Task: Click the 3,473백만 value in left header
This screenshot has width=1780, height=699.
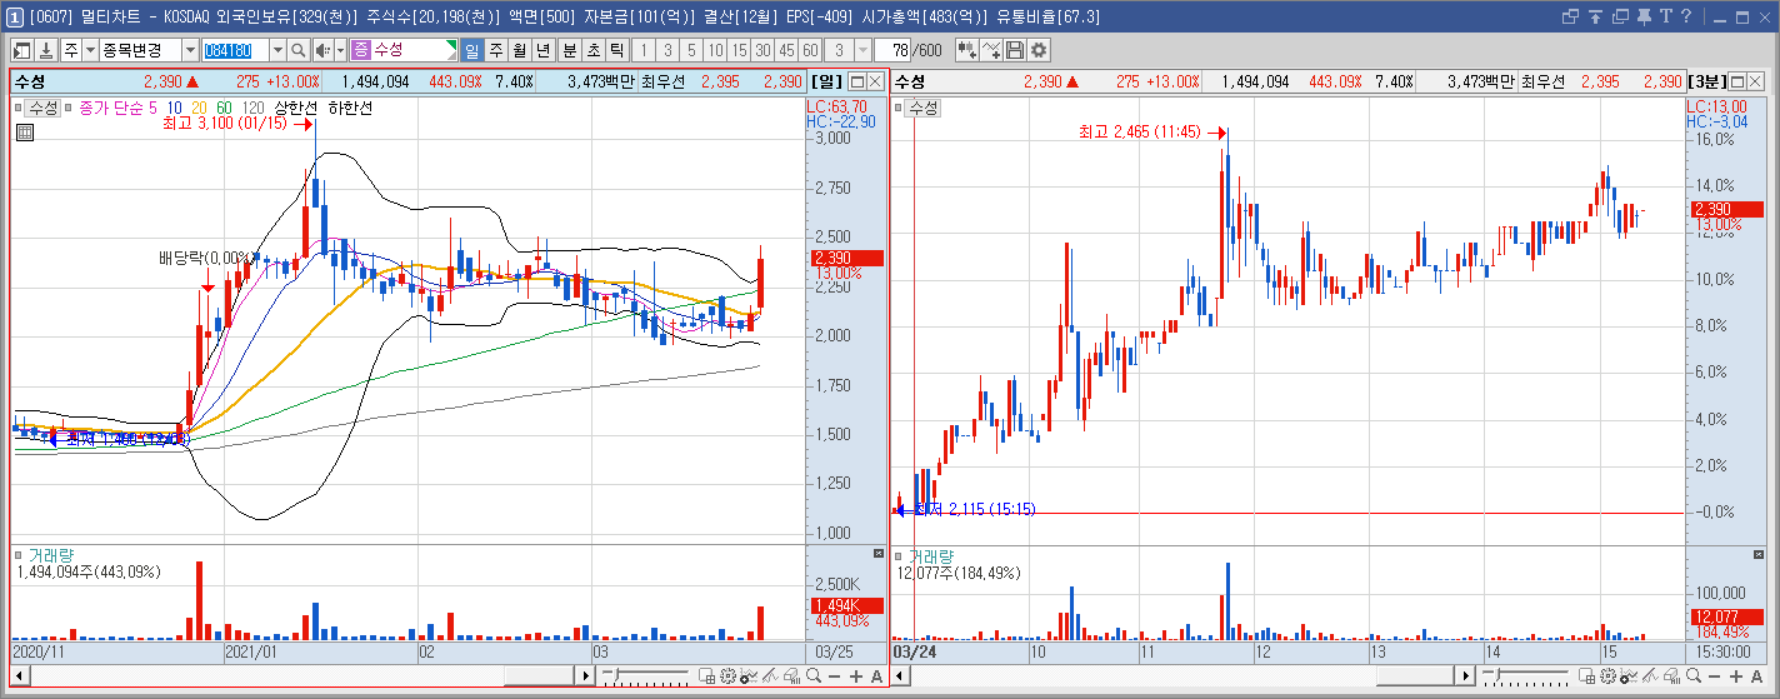Action: [x=601, y=82]
